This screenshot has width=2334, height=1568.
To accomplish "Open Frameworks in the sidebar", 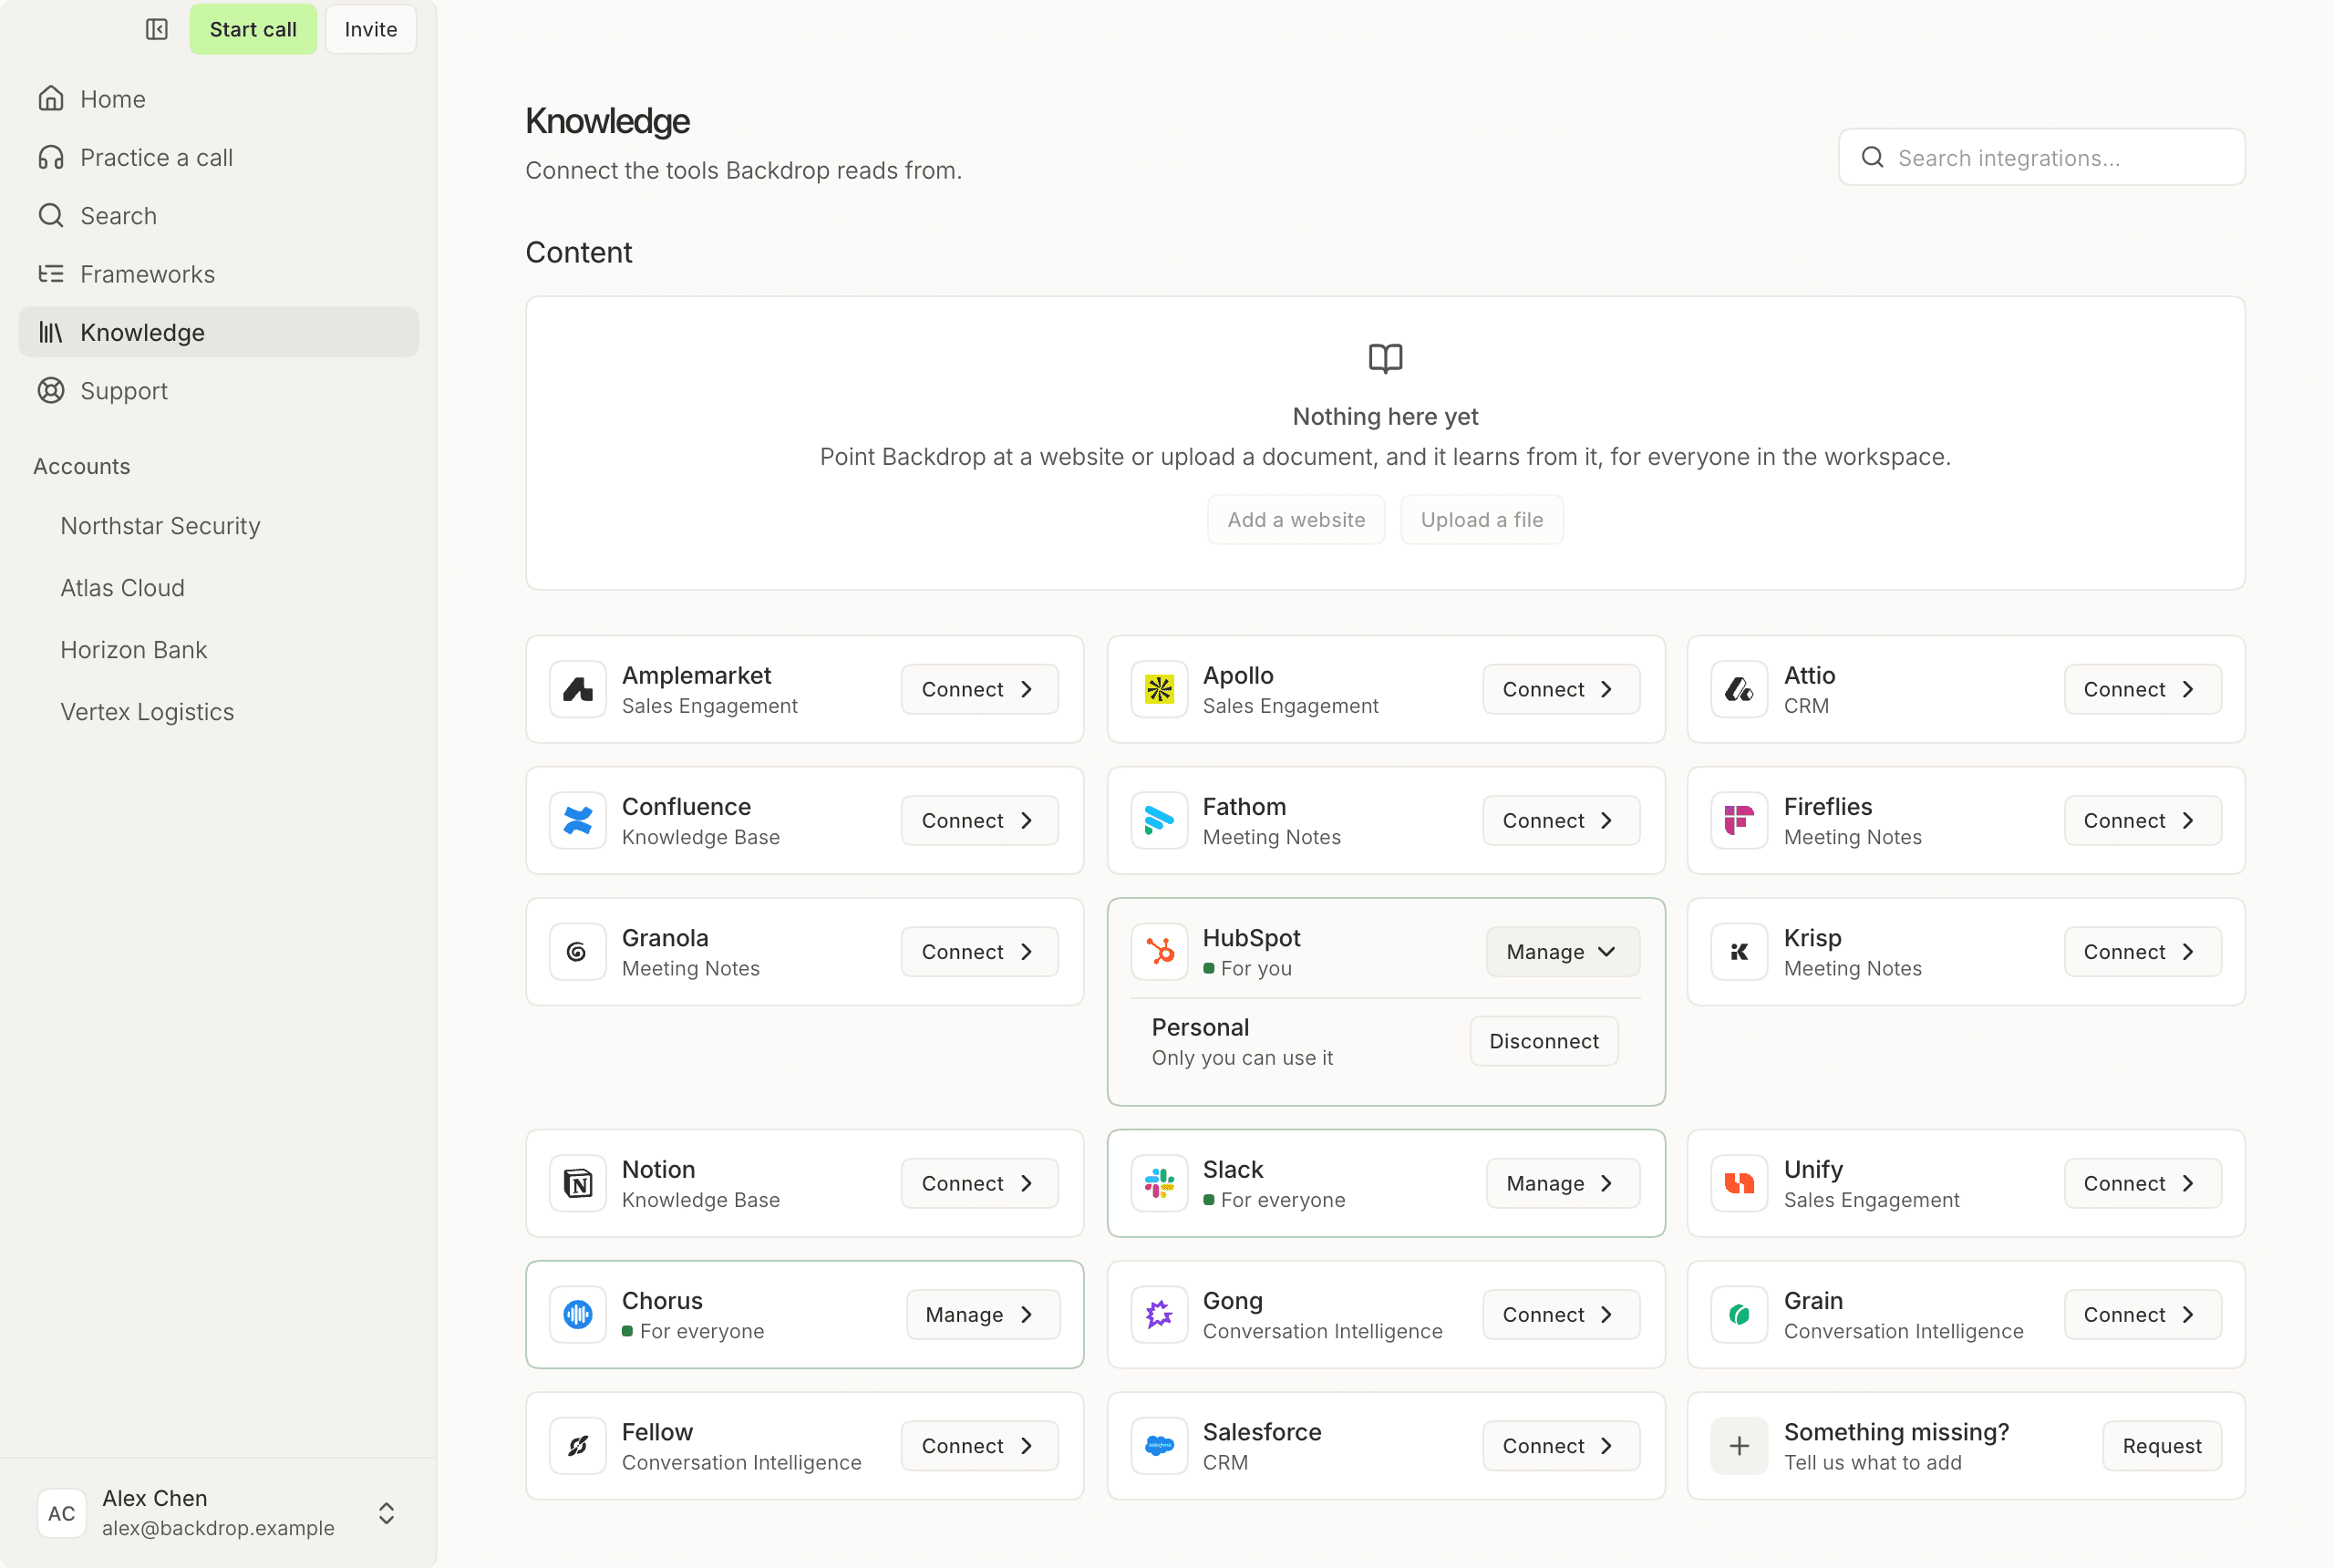I will (218, 274).
